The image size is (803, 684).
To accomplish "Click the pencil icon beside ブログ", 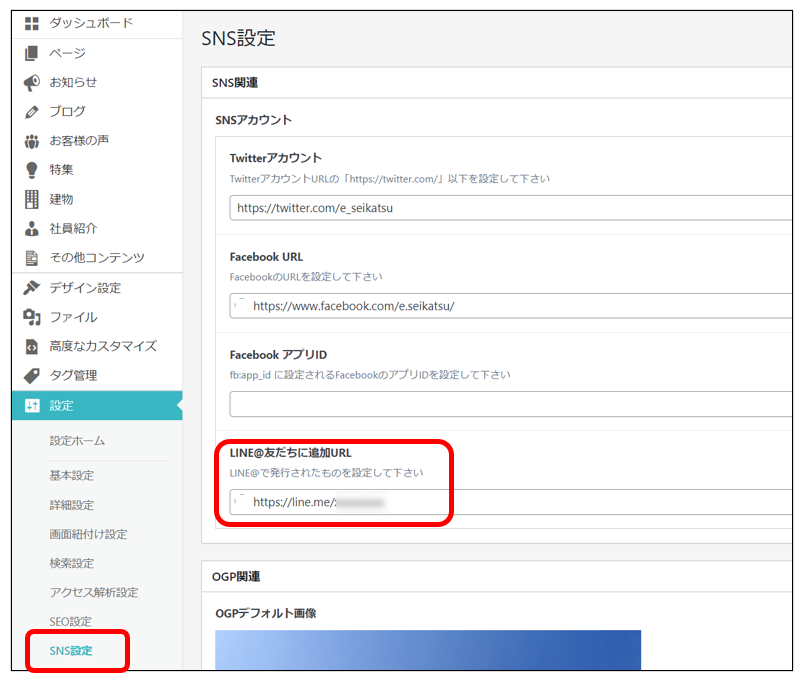I will 31,111.
